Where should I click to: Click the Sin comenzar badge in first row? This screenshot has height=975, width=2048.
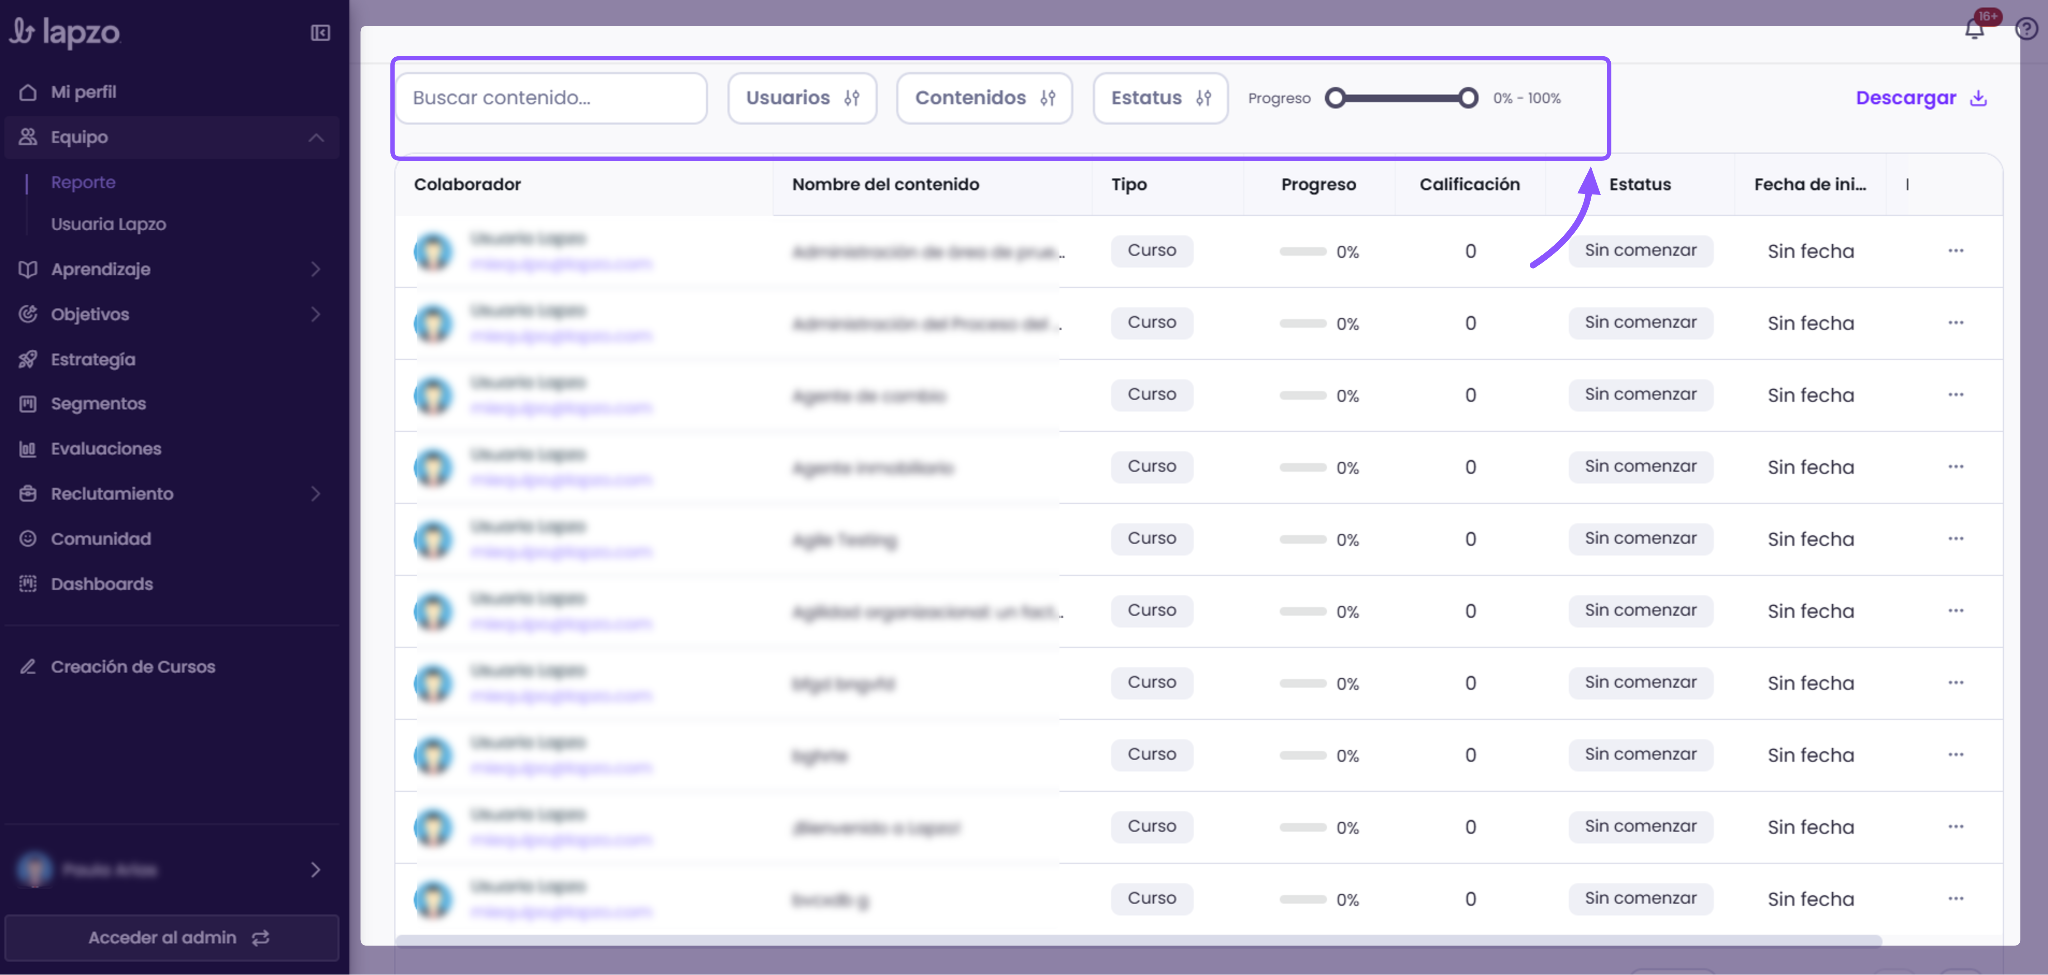[1640, 251]
